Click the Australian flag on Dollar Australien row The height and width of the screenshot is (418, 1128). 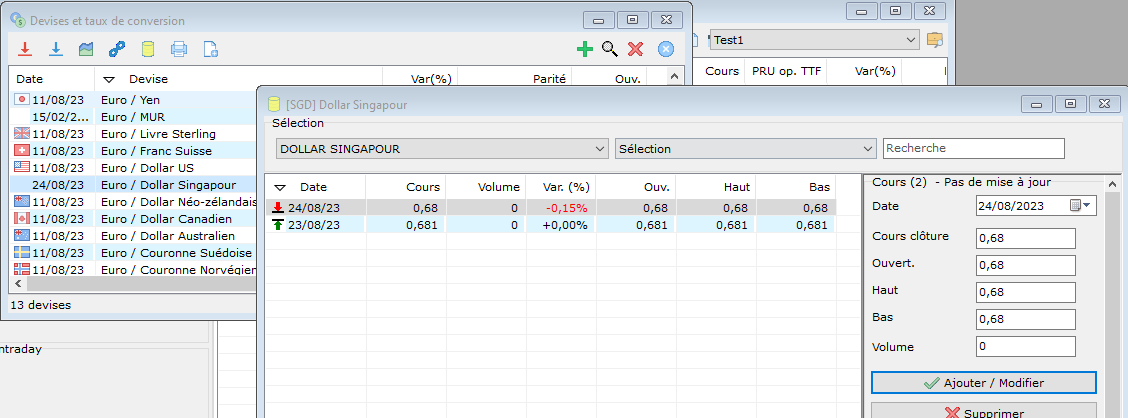[x=22, y=235]
